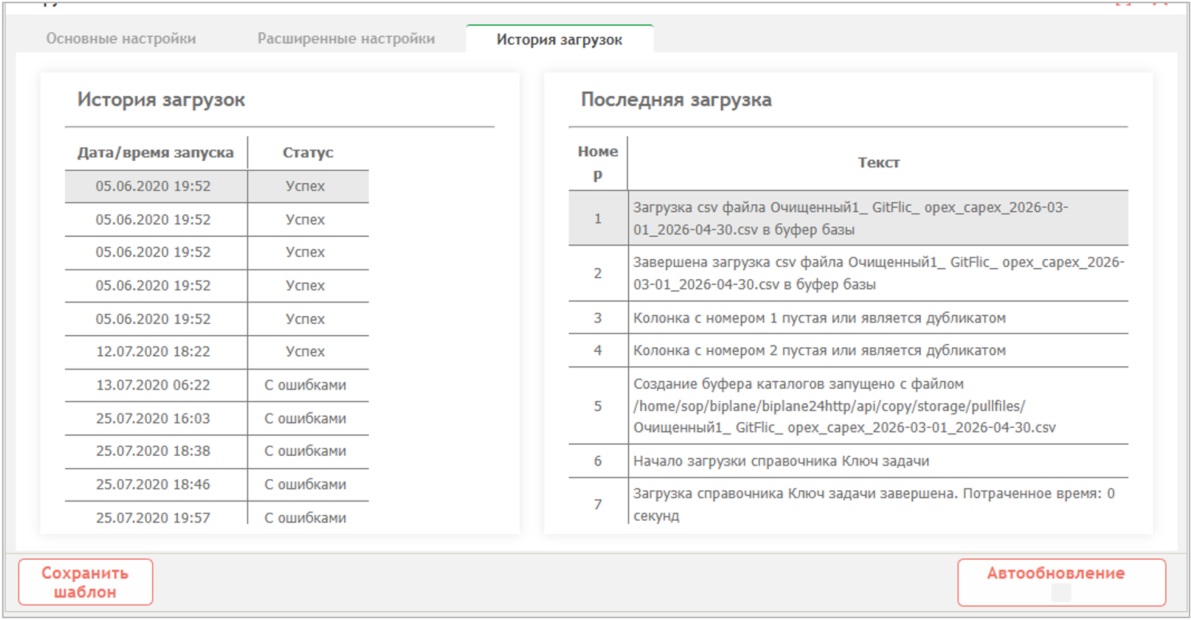The image size is (1191, 620).
Task: Select the 25.07.2020 16:03 history row
Action: (216, 419)
